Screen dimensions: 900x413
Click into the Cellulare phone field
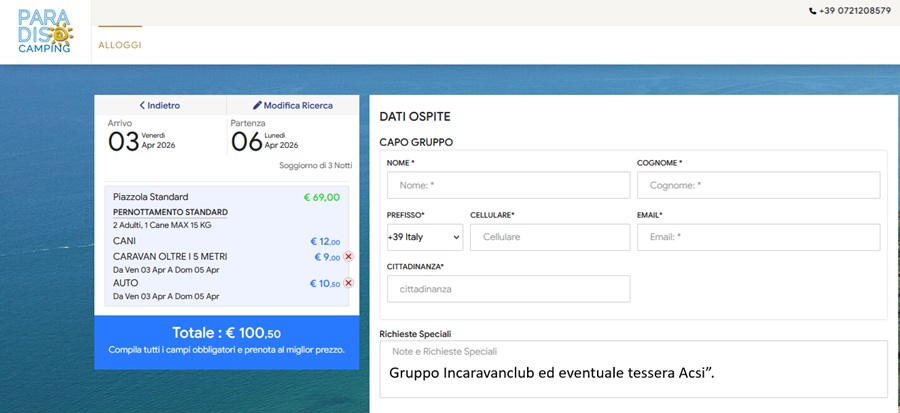pos(549,237)
